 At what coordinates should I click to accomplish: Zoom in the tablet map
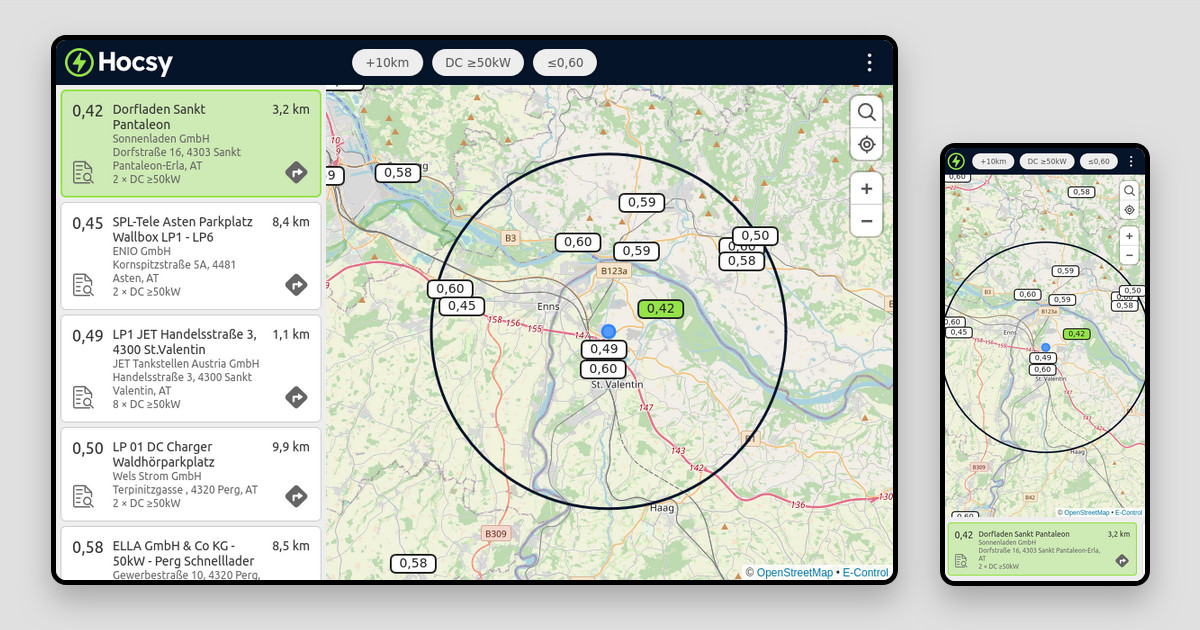[x=867, y=189]
